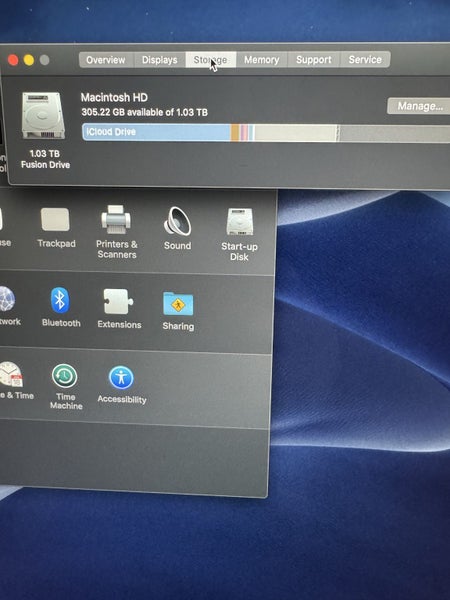
Task: Open the Sound preferences pane
Action: tap(177, 229)
